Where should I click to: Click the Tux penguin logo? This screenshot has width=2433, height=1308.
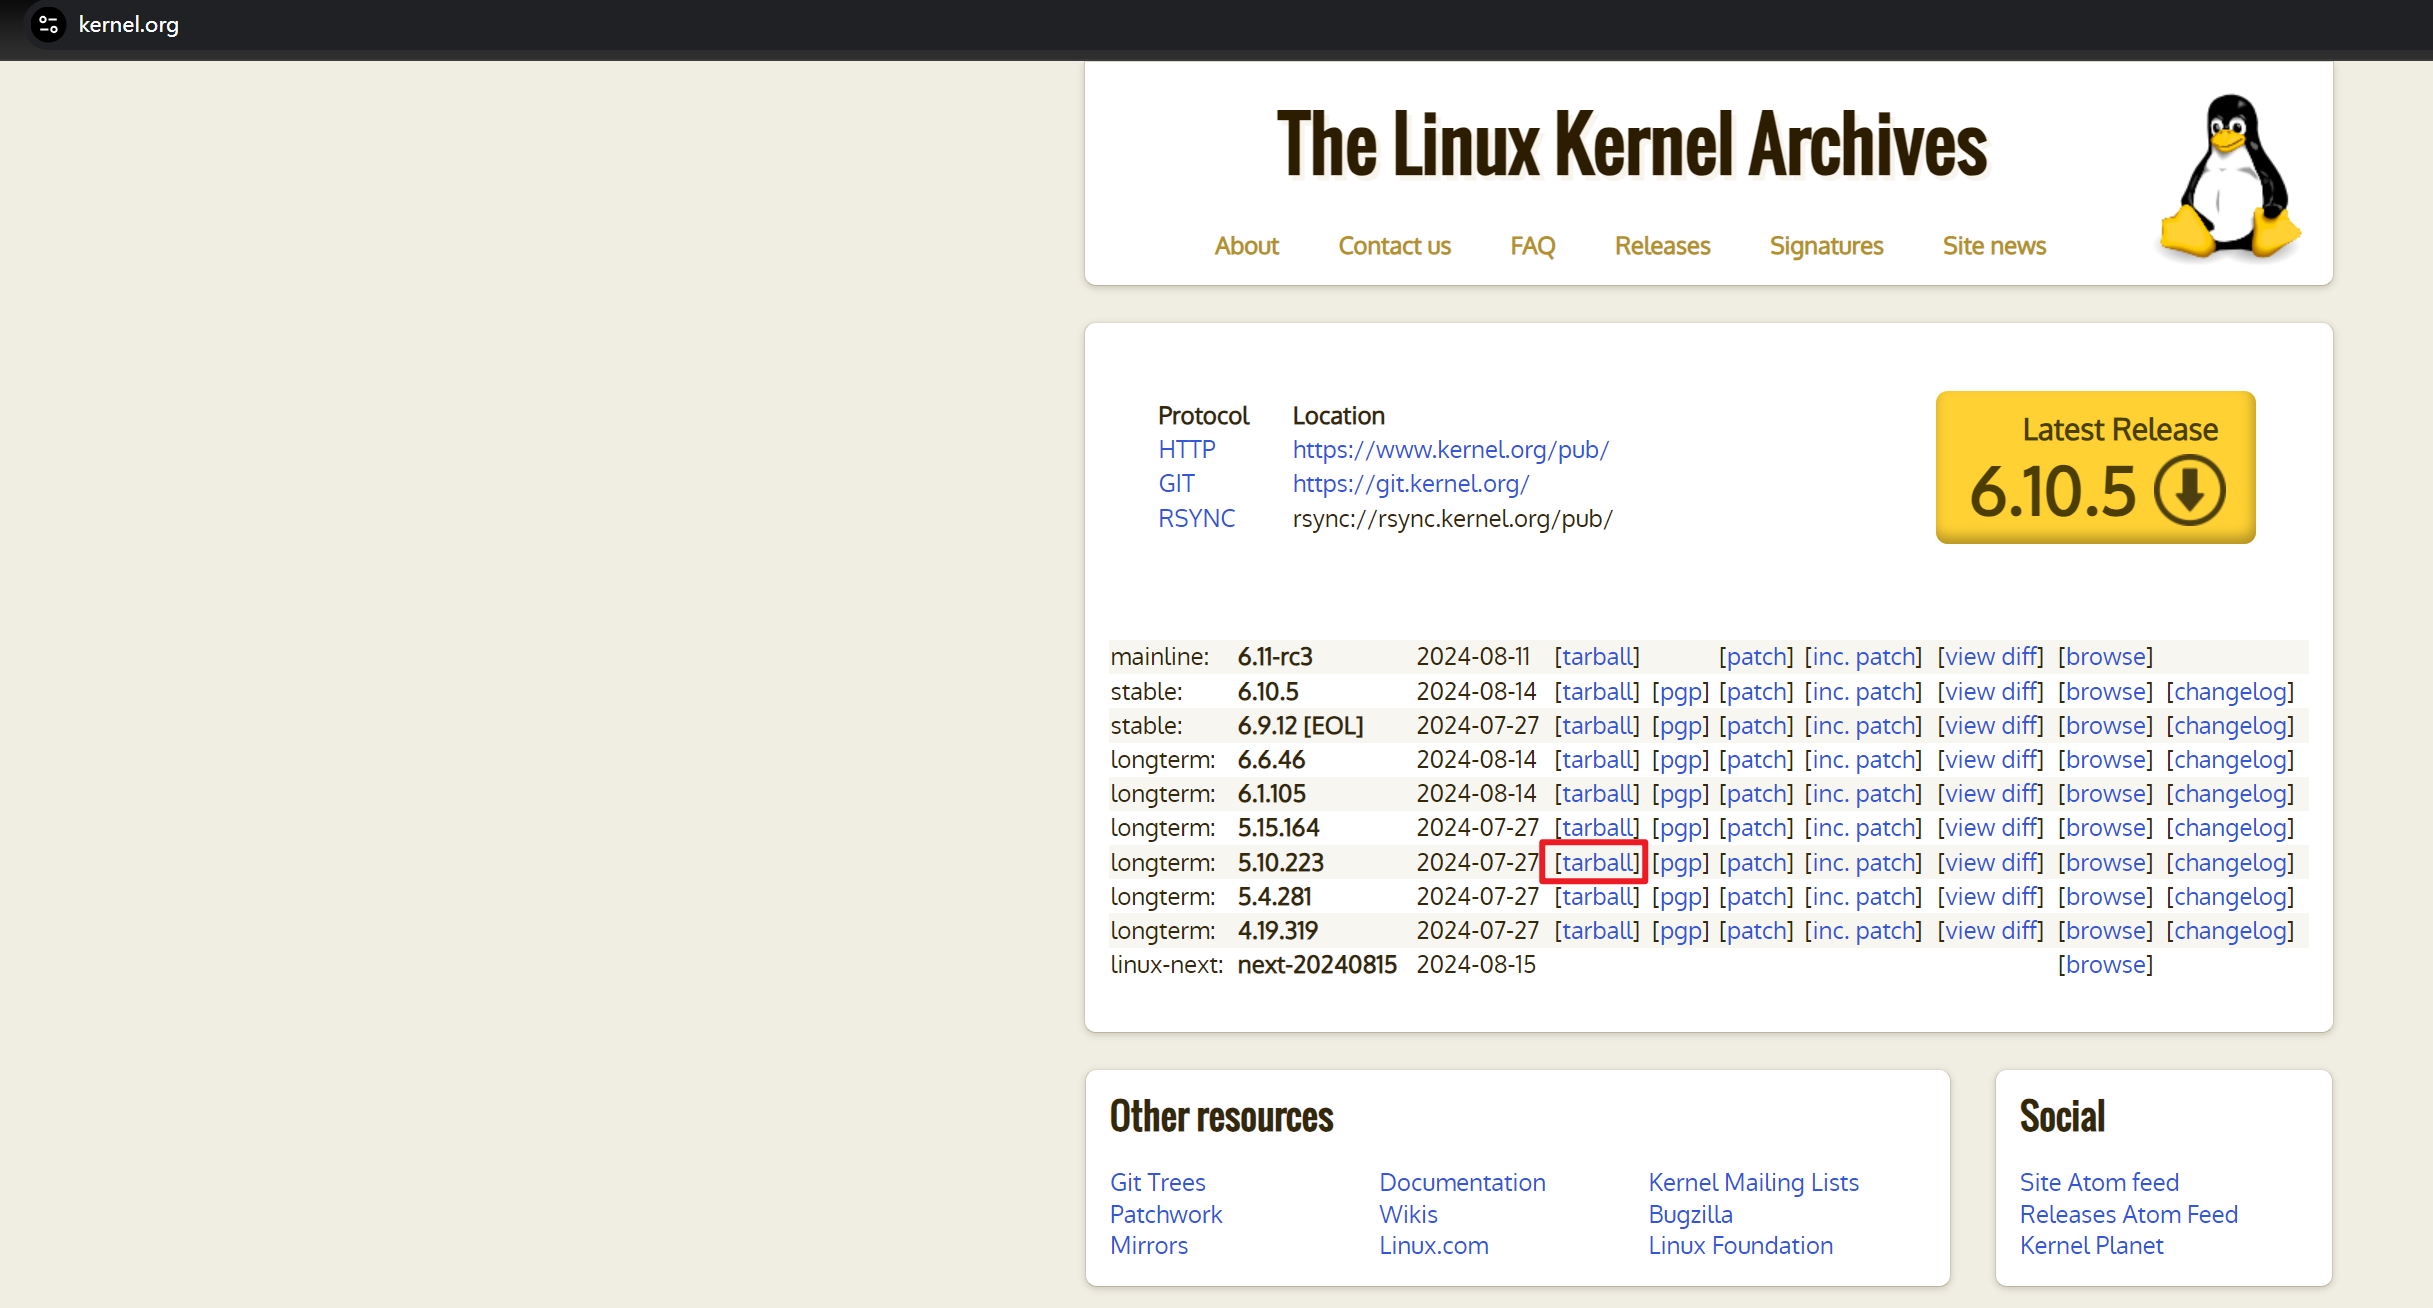2230,177
